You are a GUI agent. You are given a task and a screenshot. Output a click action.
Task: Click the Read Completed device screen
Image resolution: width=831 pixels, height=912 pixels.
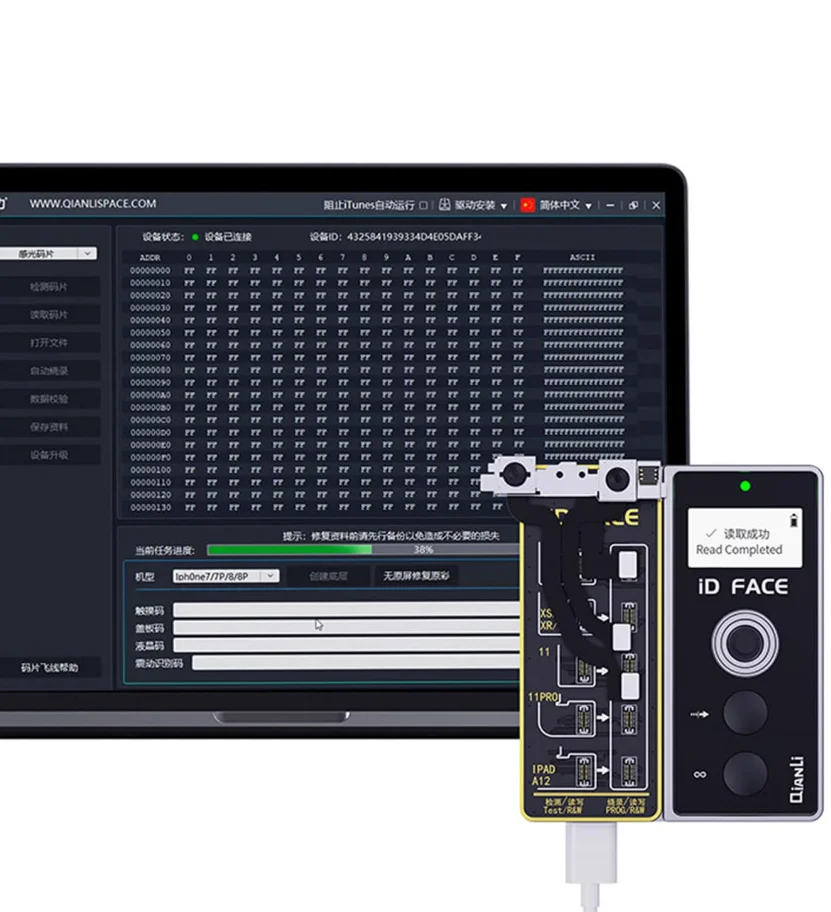744,538
